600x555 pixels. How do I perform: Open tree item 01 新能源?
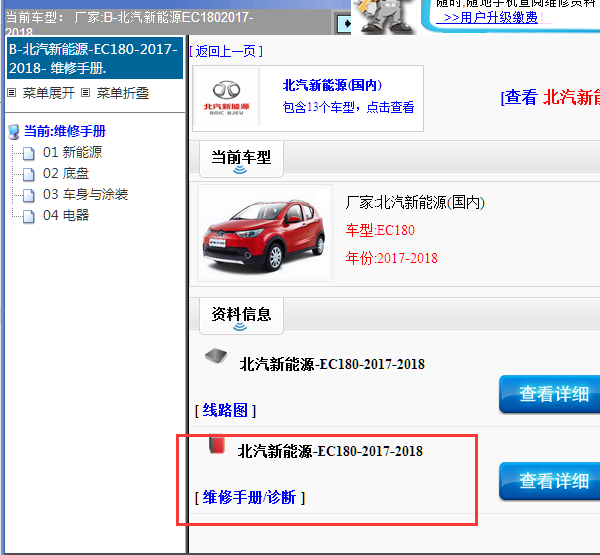[72, 152]
